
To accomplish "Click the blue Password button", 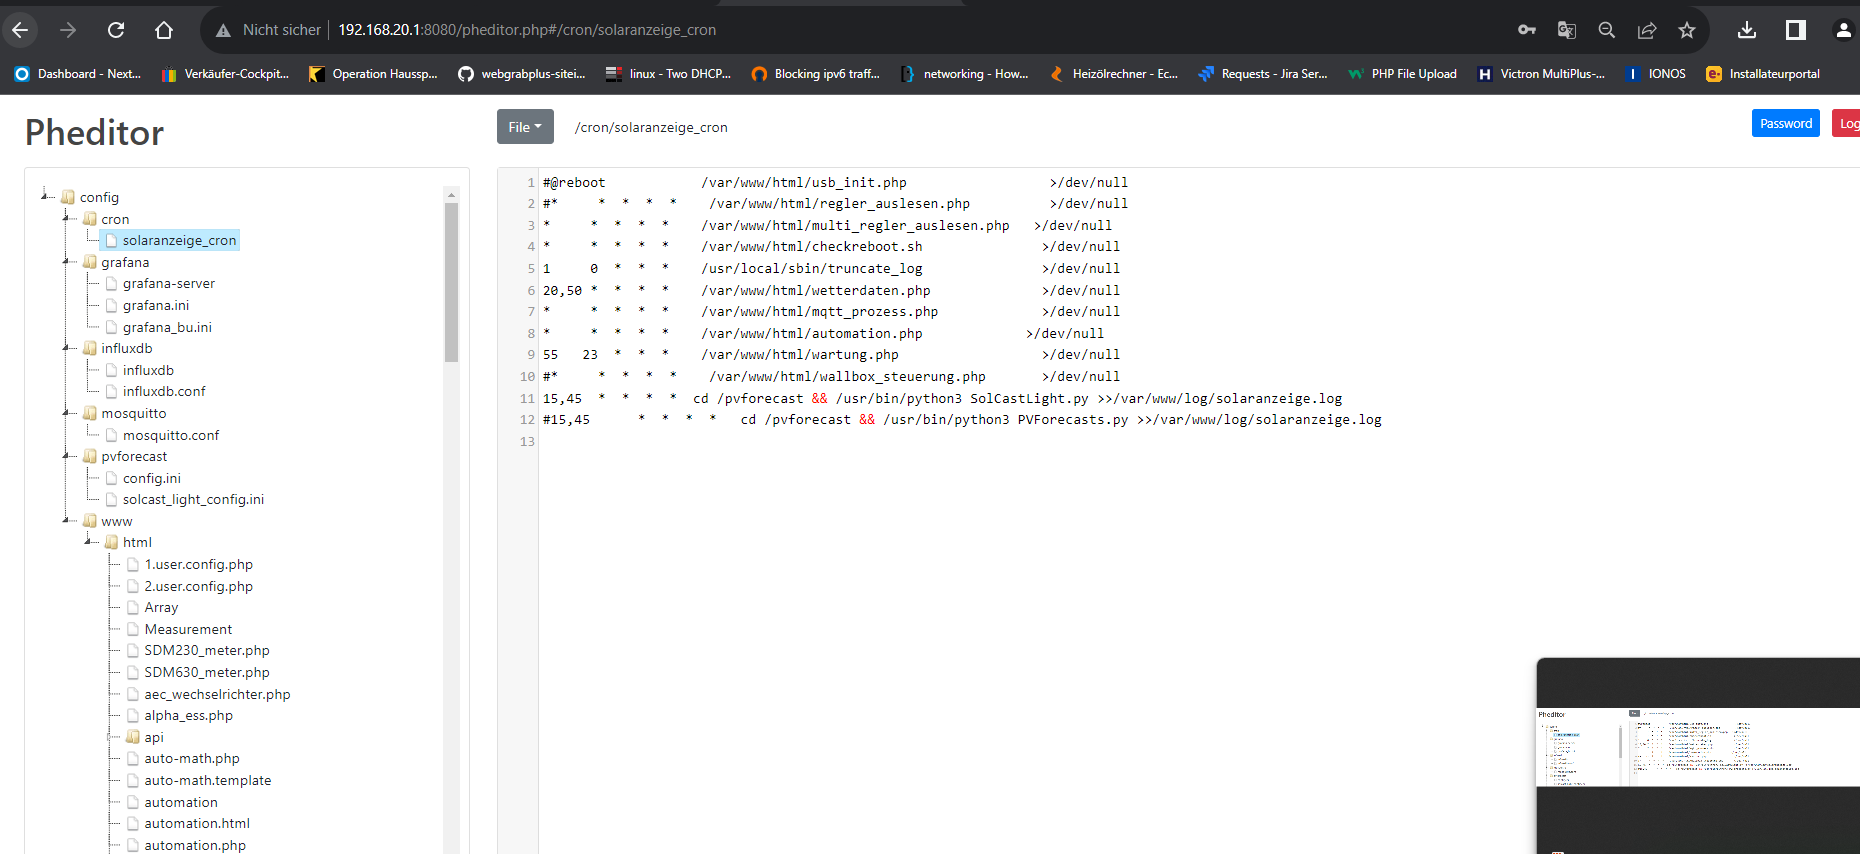I will tap(1785, 124).
